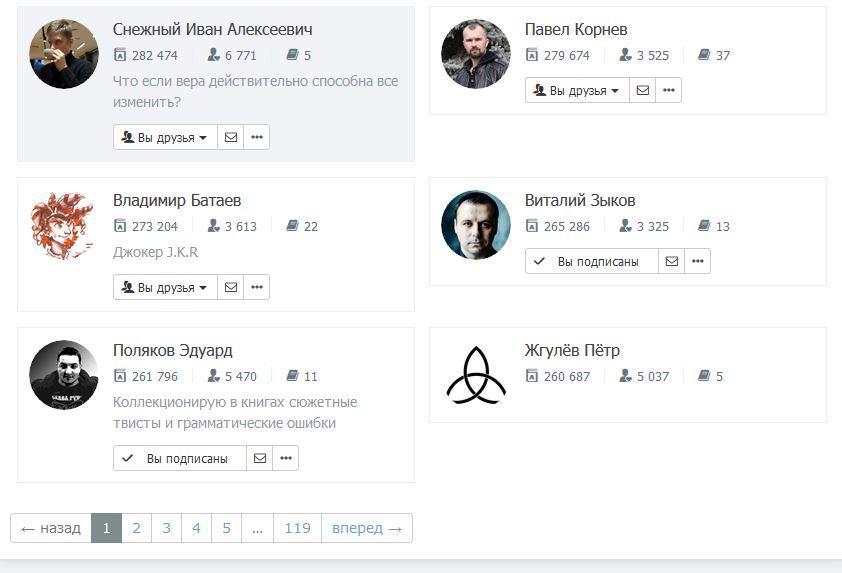Open Жгулёв Пётр profile name link
This screenshot has width=842, height=573.
pyautogui.click(x=572, y=350)
